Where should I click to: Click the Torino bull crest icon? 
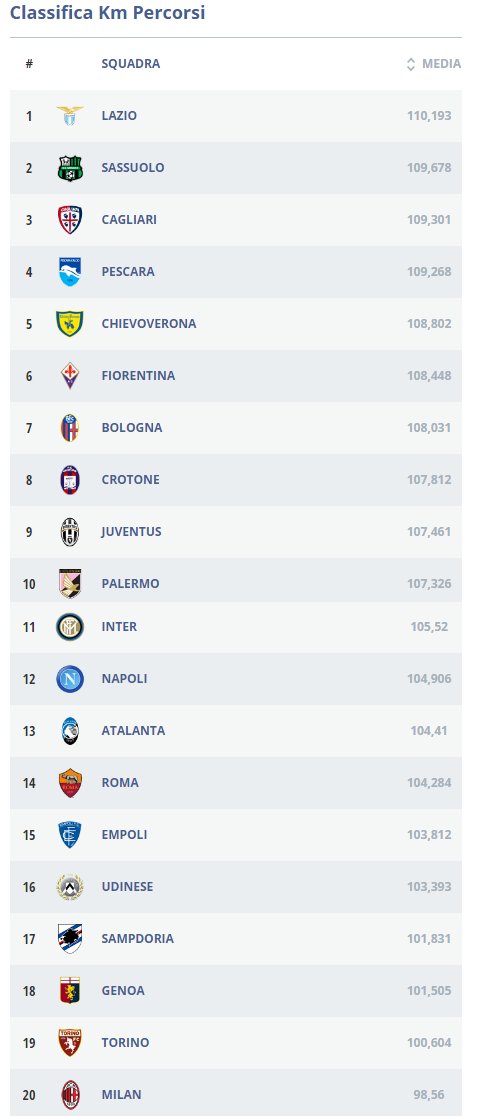point(70,1043)
